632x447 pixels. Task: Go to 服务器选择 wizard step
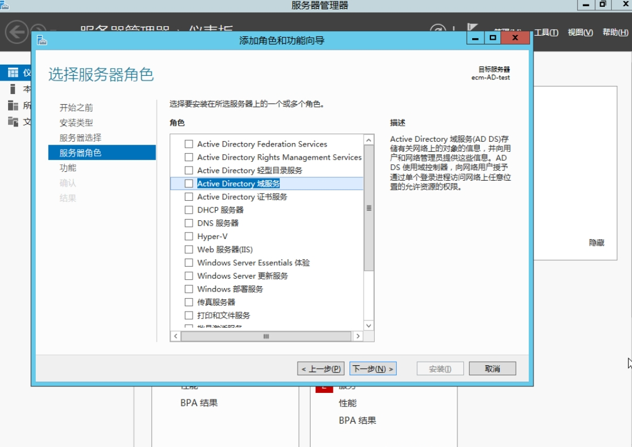tap(80, 138)
